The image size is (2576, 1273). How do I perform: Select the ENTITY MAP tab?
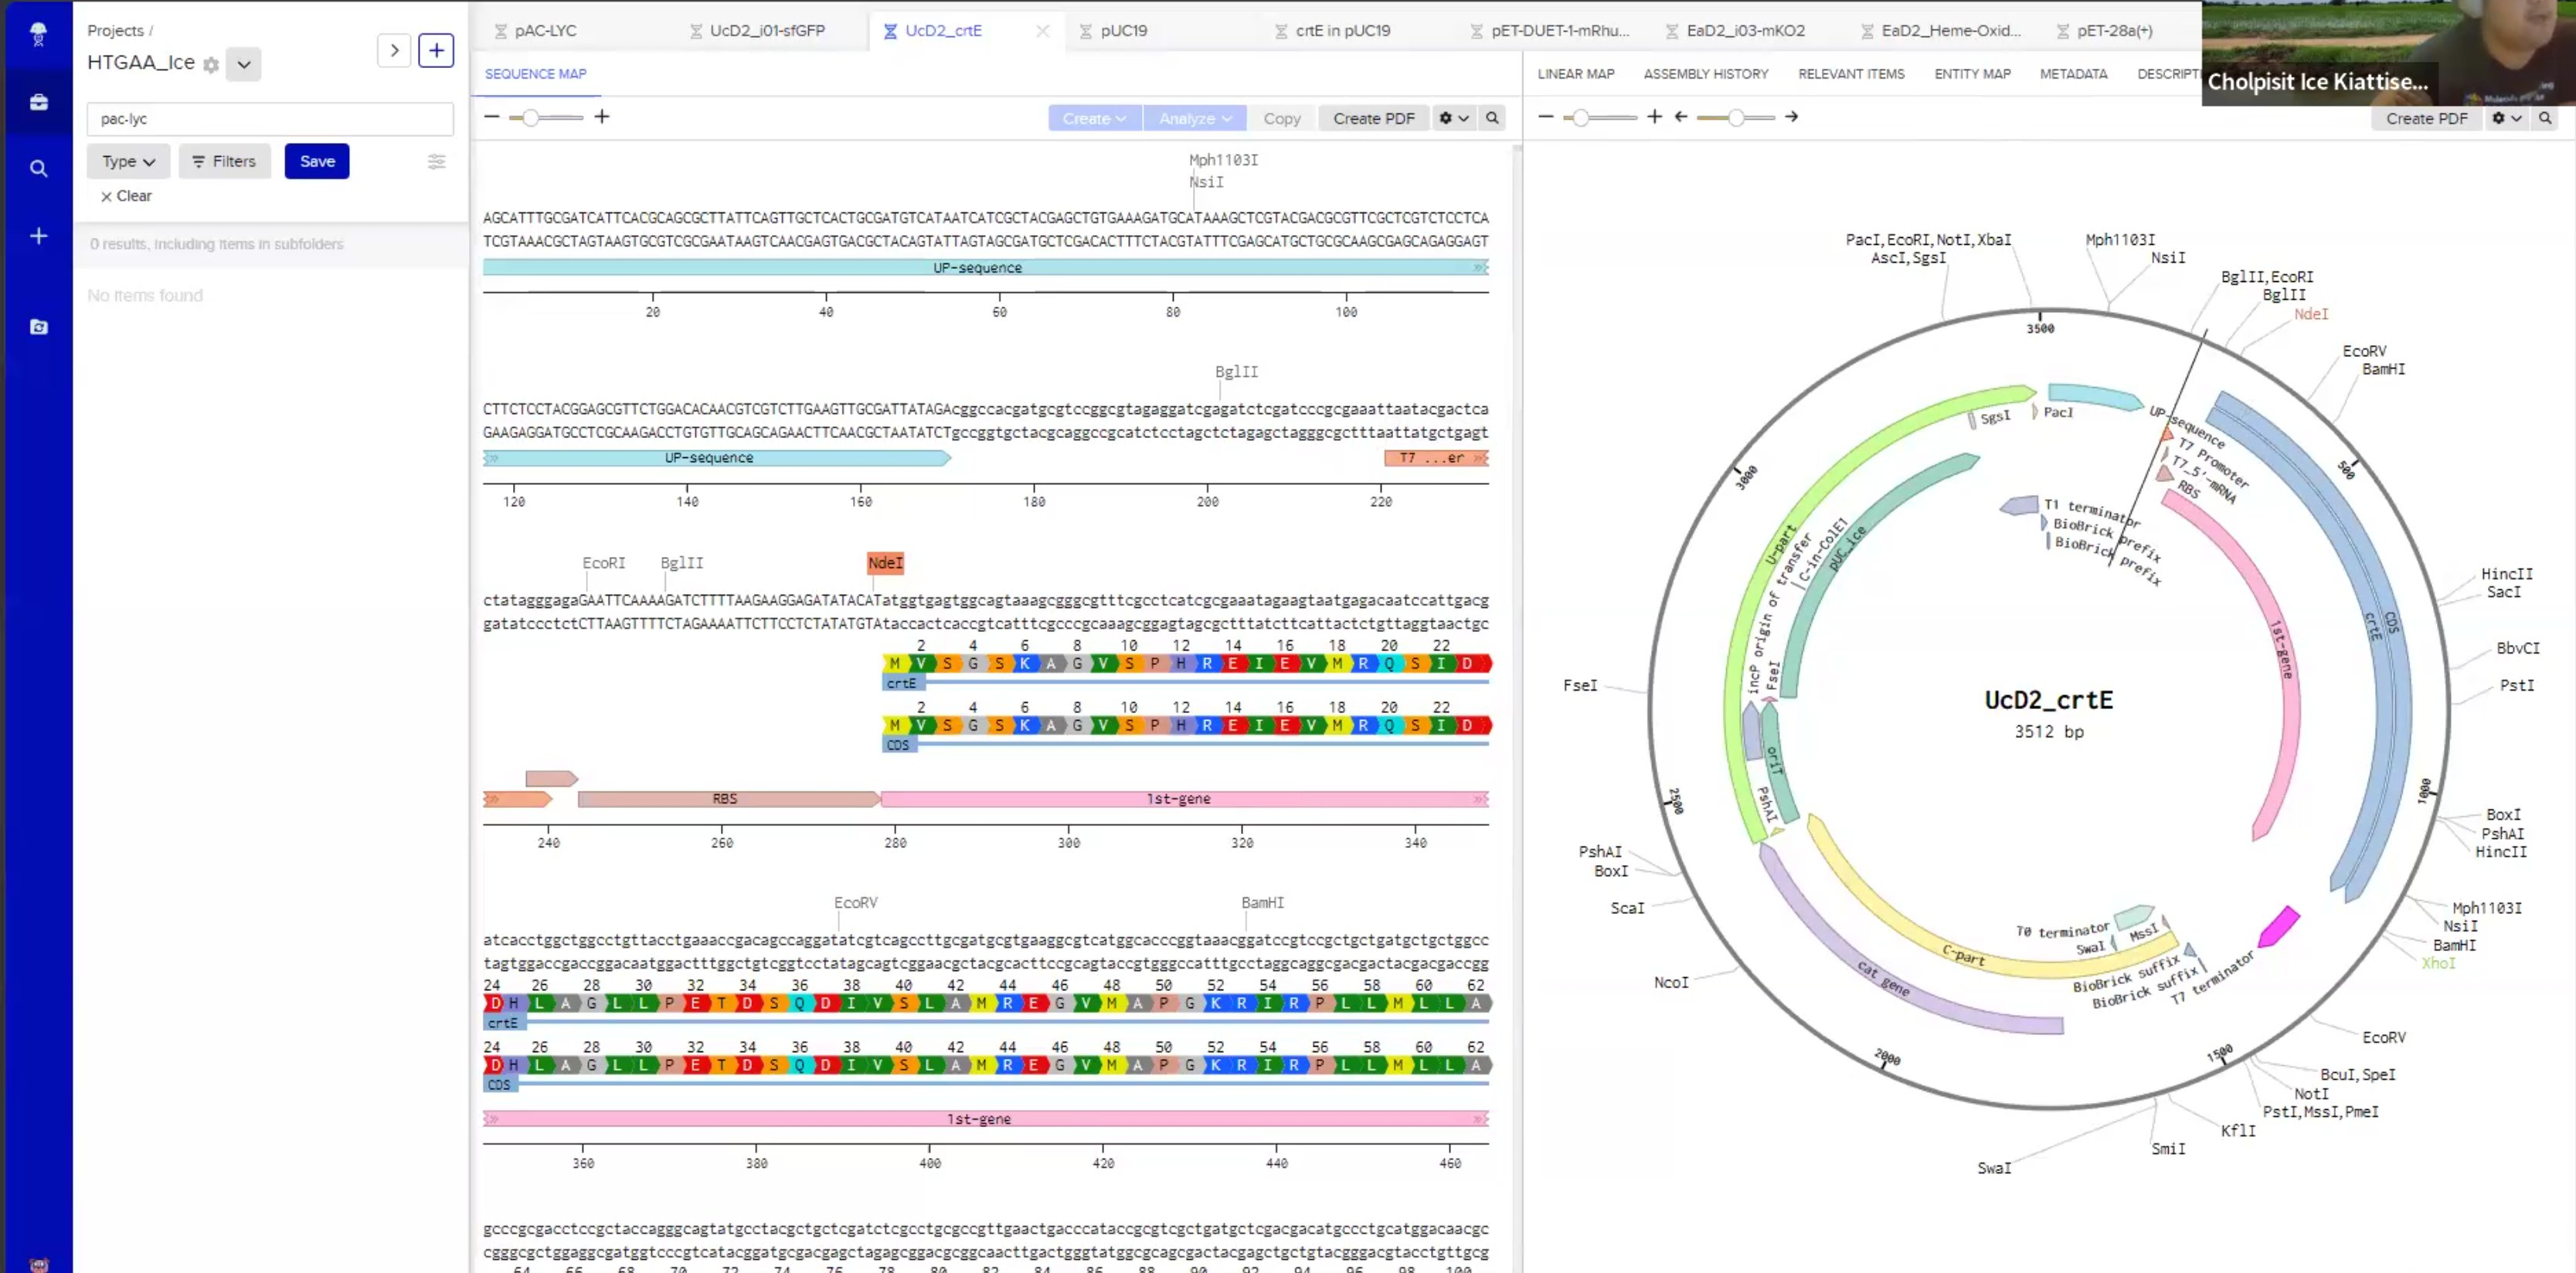pos(1971,74)
